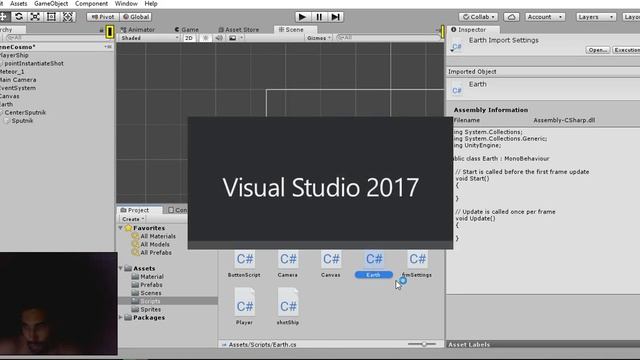Open the Component menu
This screenshot has height=360, width=640.
point(91,4)
